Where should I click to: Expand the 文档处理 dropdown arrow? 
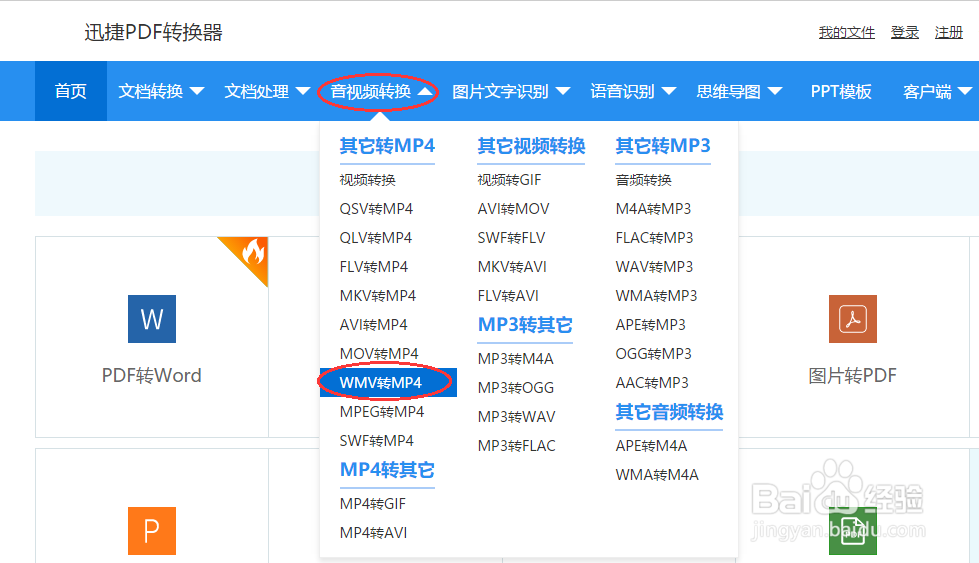tap(303, 91)
